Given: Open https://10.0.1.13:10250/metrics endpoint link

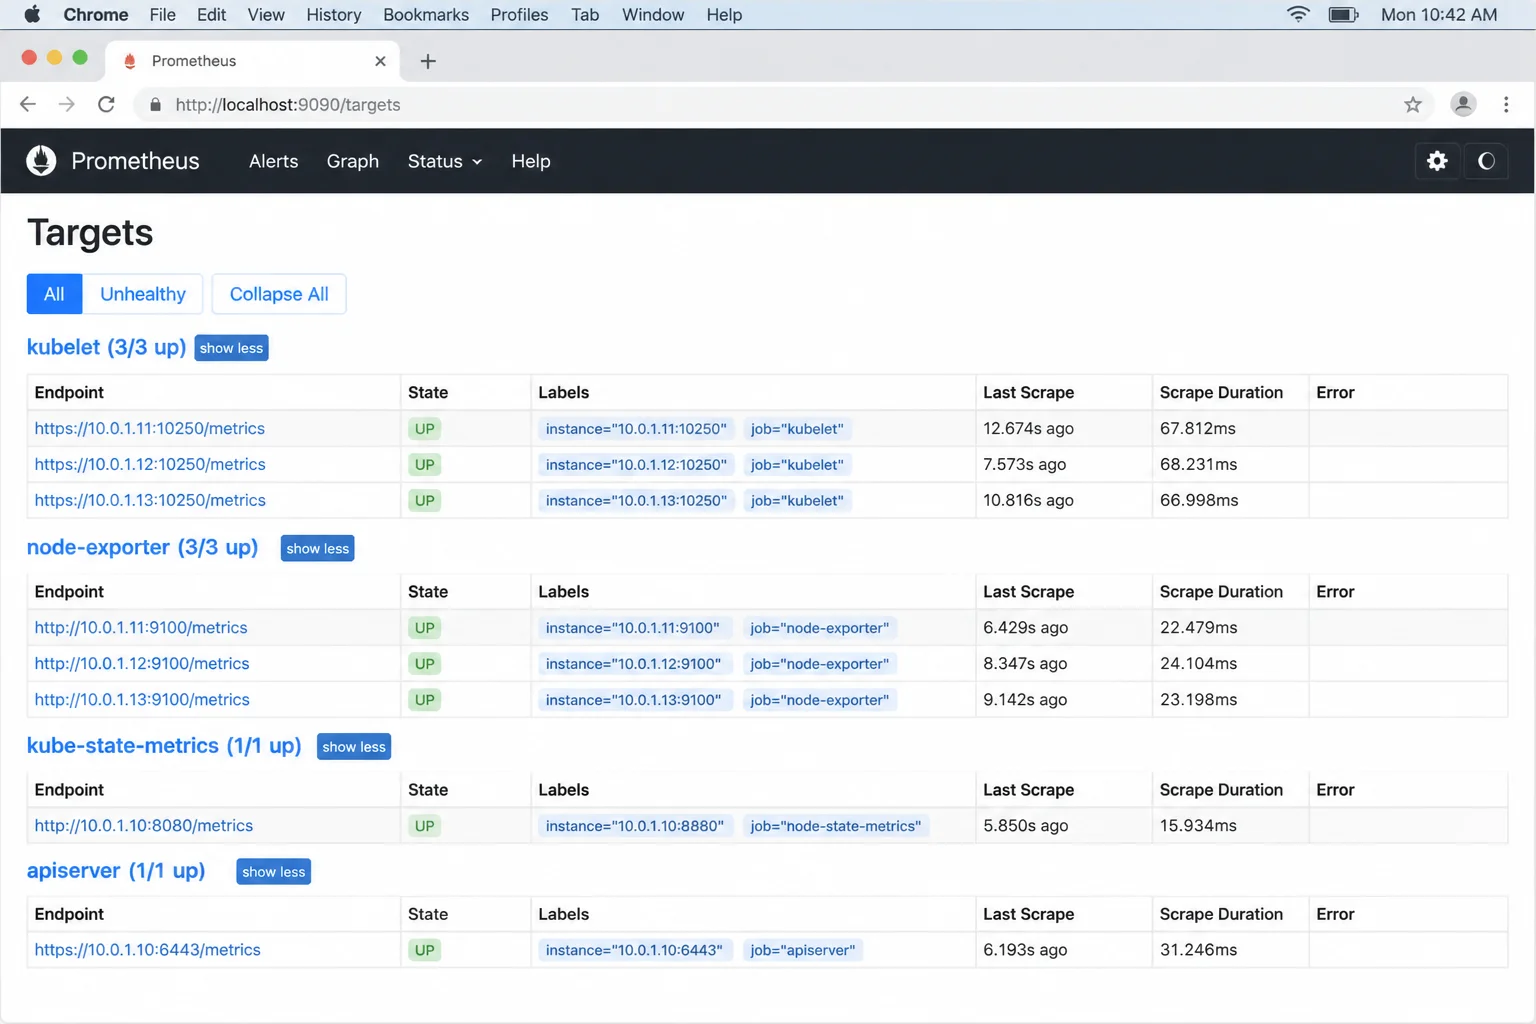Looking at the screenshot, I should click(150, 500).
